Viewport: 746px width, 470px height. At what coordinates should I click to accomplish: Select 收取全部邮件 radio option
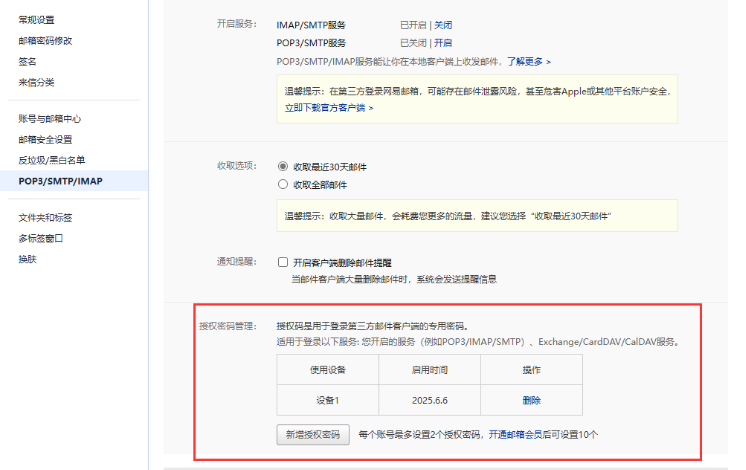(283, 185)
